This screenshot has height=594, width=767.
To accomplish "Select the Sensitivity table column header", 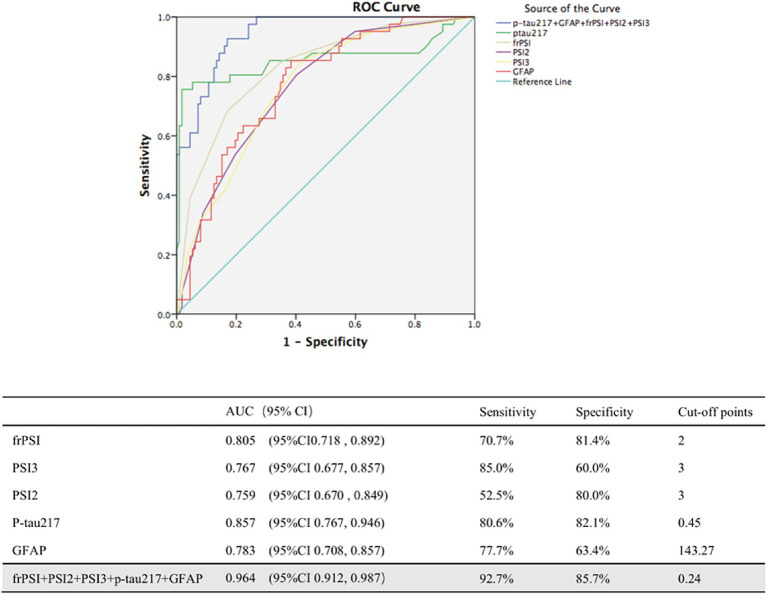I will [507, 412].
